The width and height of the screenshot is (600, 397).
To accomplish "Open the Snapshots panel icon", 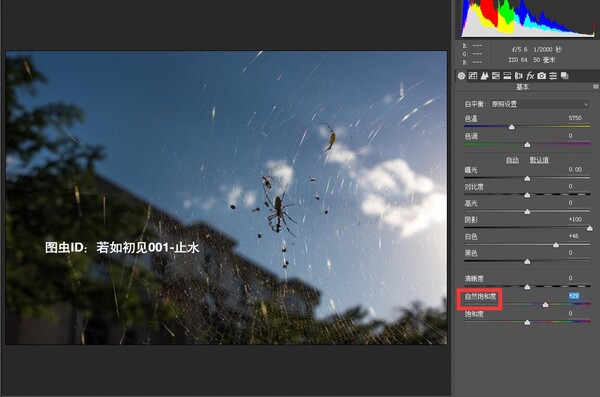I will 564,76.
